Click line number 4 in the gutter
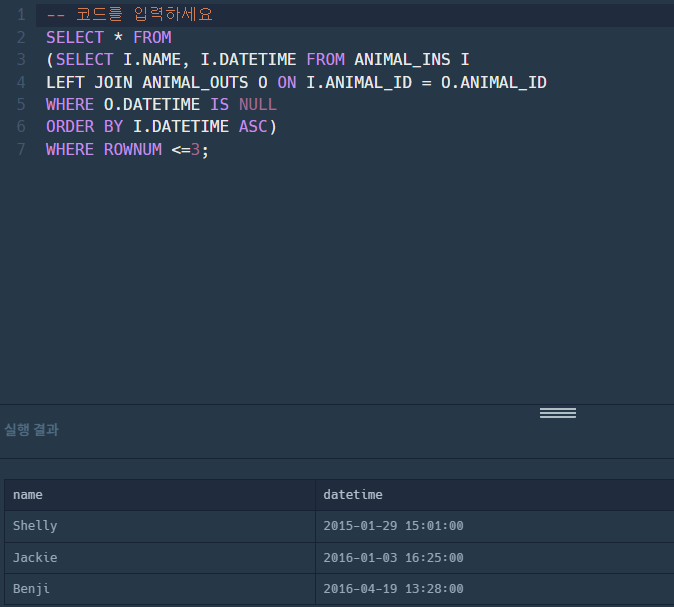The image size is (674, 607). [x=21, y=82]
